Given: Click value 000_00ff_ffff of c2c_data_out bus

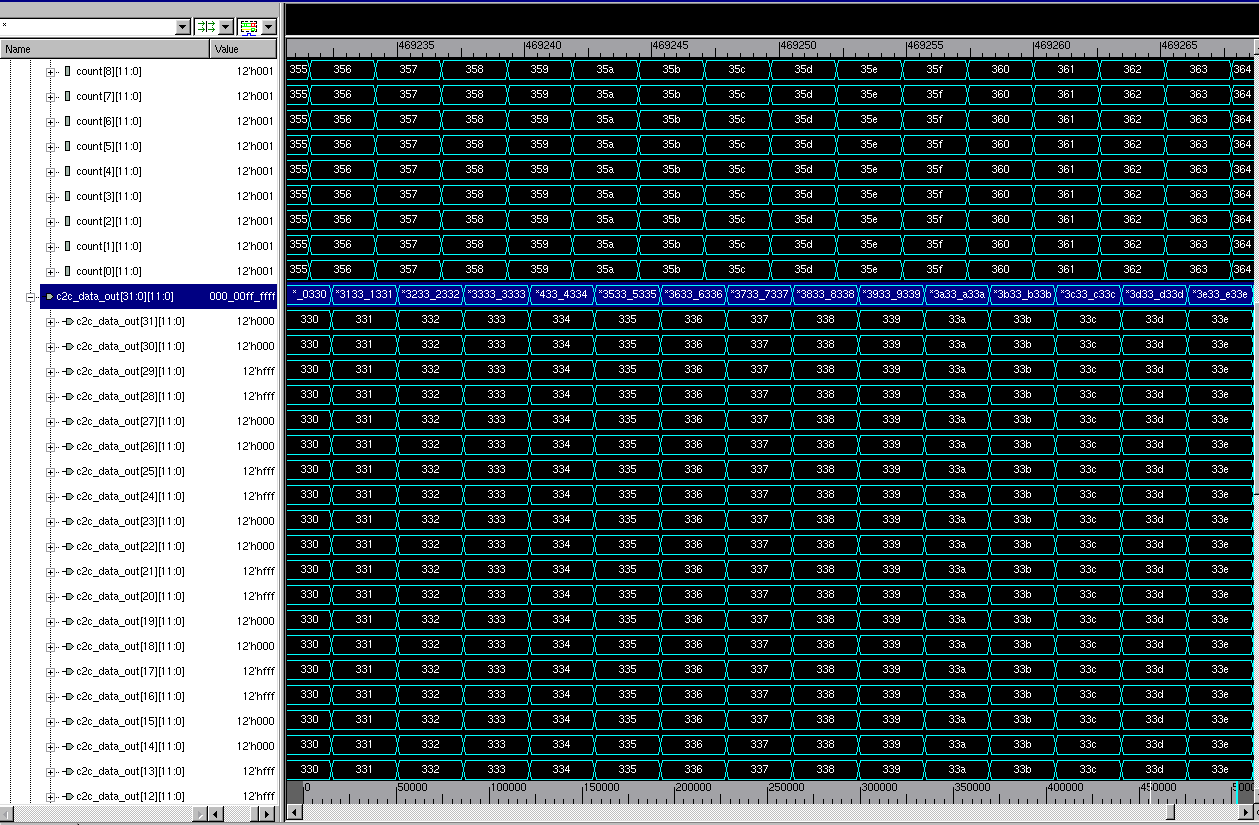Looking at the screenshot, I should (x=242, y=296).
